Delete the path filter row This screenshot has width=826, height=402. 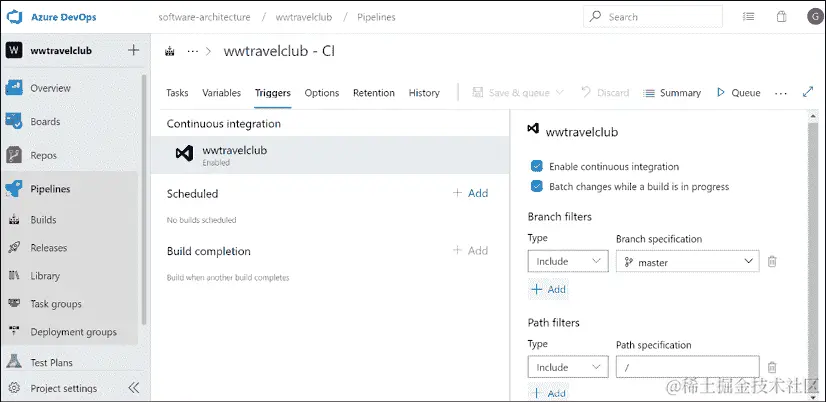tap(772, 367)
